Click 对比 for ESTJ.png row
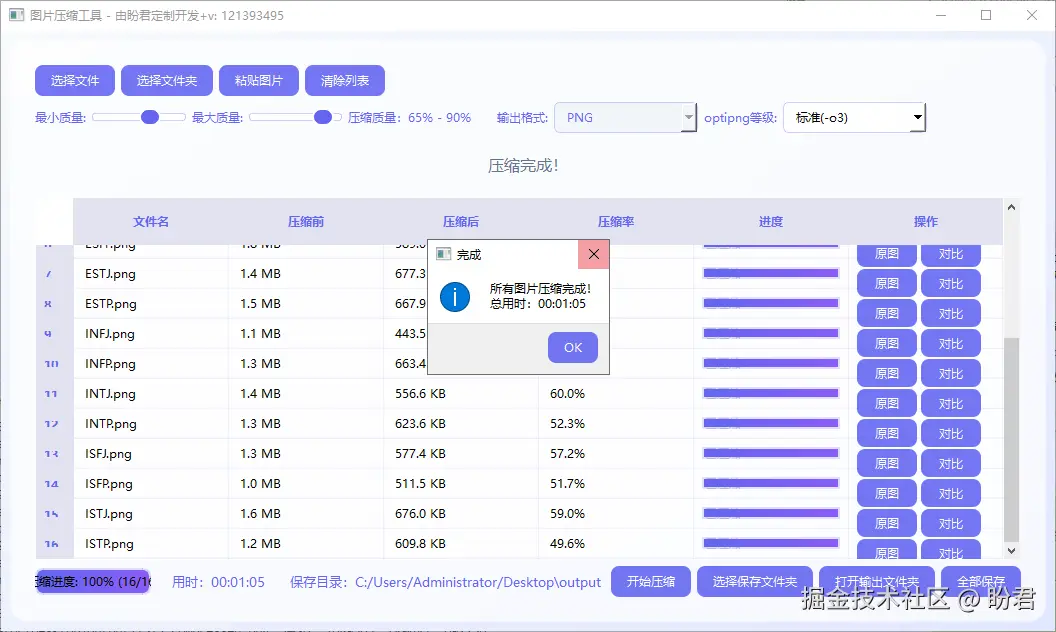Image resolution: width=1056 pixels, height=632 pixels. click(950, 284)
